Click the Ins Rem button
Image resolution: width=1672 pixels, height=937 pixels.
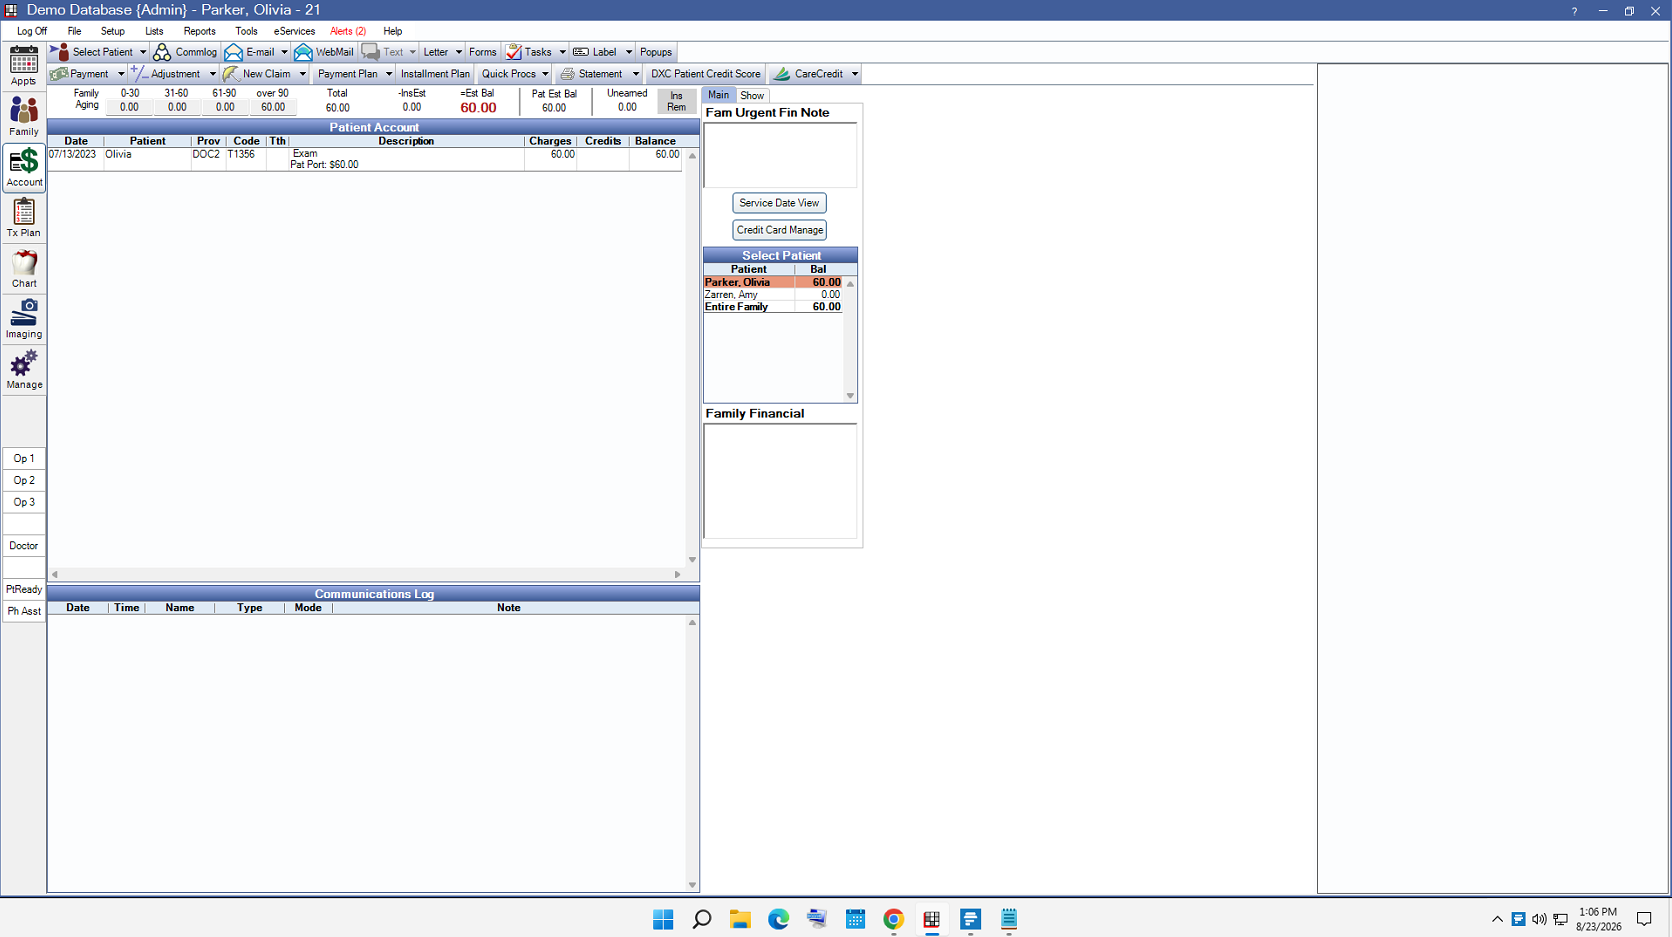676,101
